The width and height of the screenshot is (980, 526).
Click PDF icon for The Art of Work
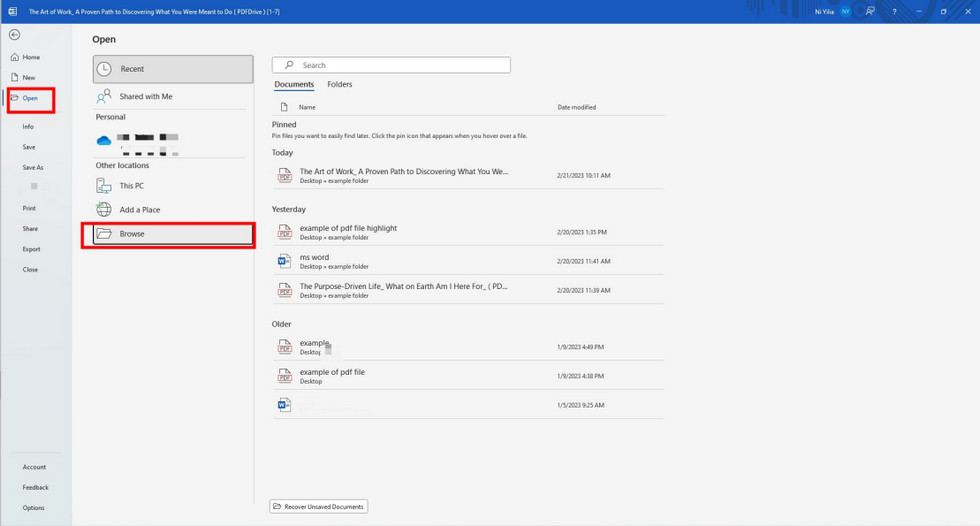point(284,176)
